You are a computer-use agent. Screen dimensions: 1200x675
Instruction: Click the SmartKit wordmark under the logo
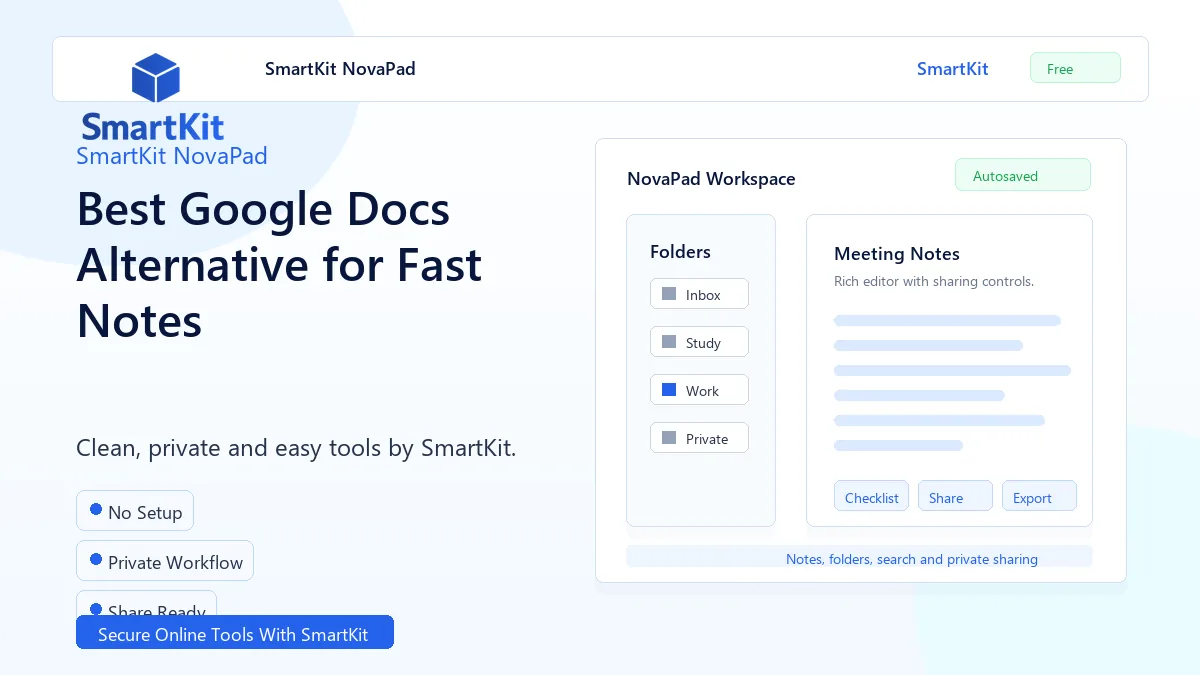(x=153, y=127)
